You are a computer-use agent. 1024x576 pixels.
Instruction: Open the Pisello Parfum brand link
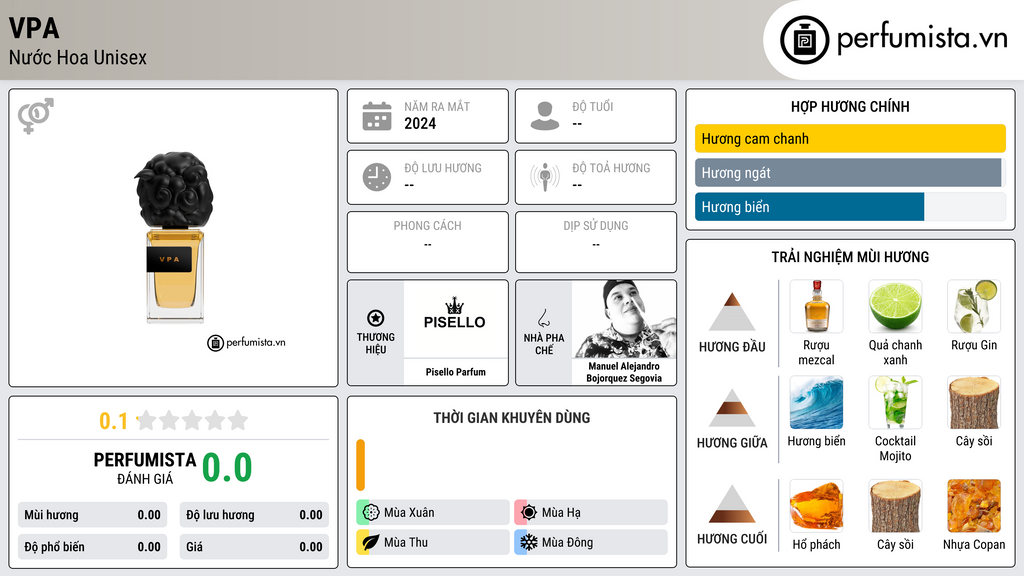coord(455,372)
